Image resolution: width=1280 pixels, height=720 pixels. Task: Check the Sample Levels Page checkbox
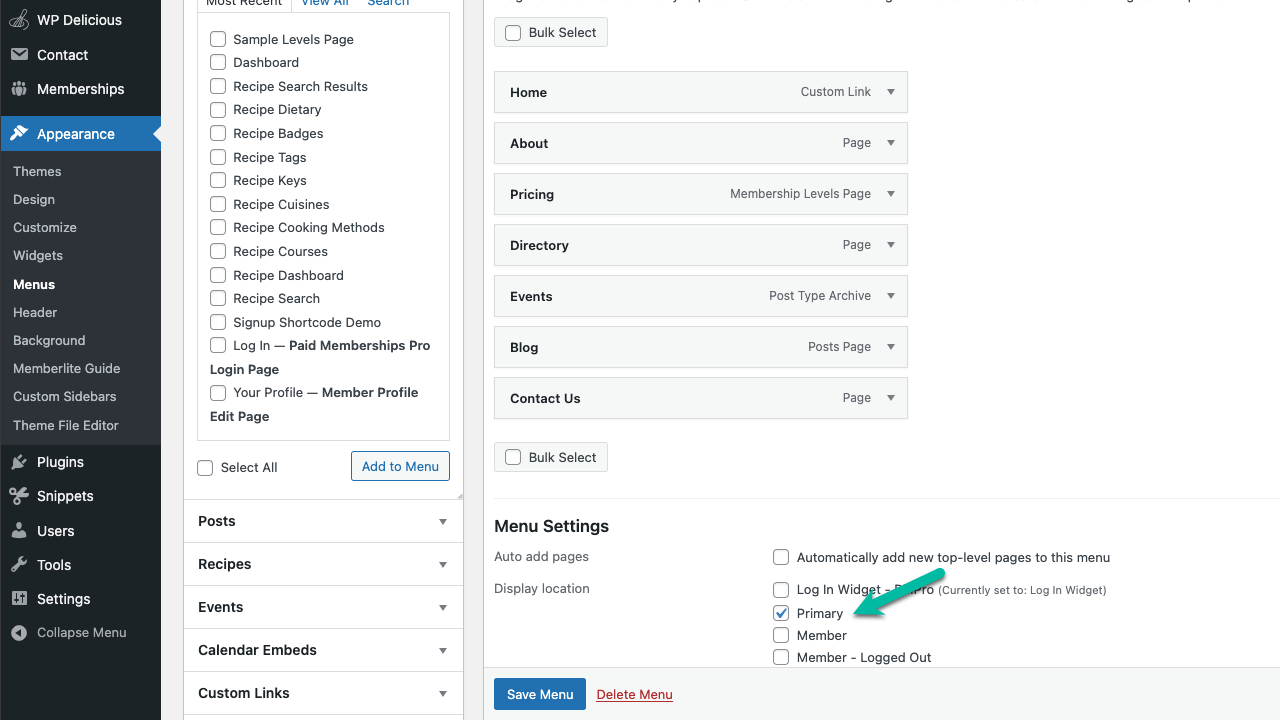[218, 39]
